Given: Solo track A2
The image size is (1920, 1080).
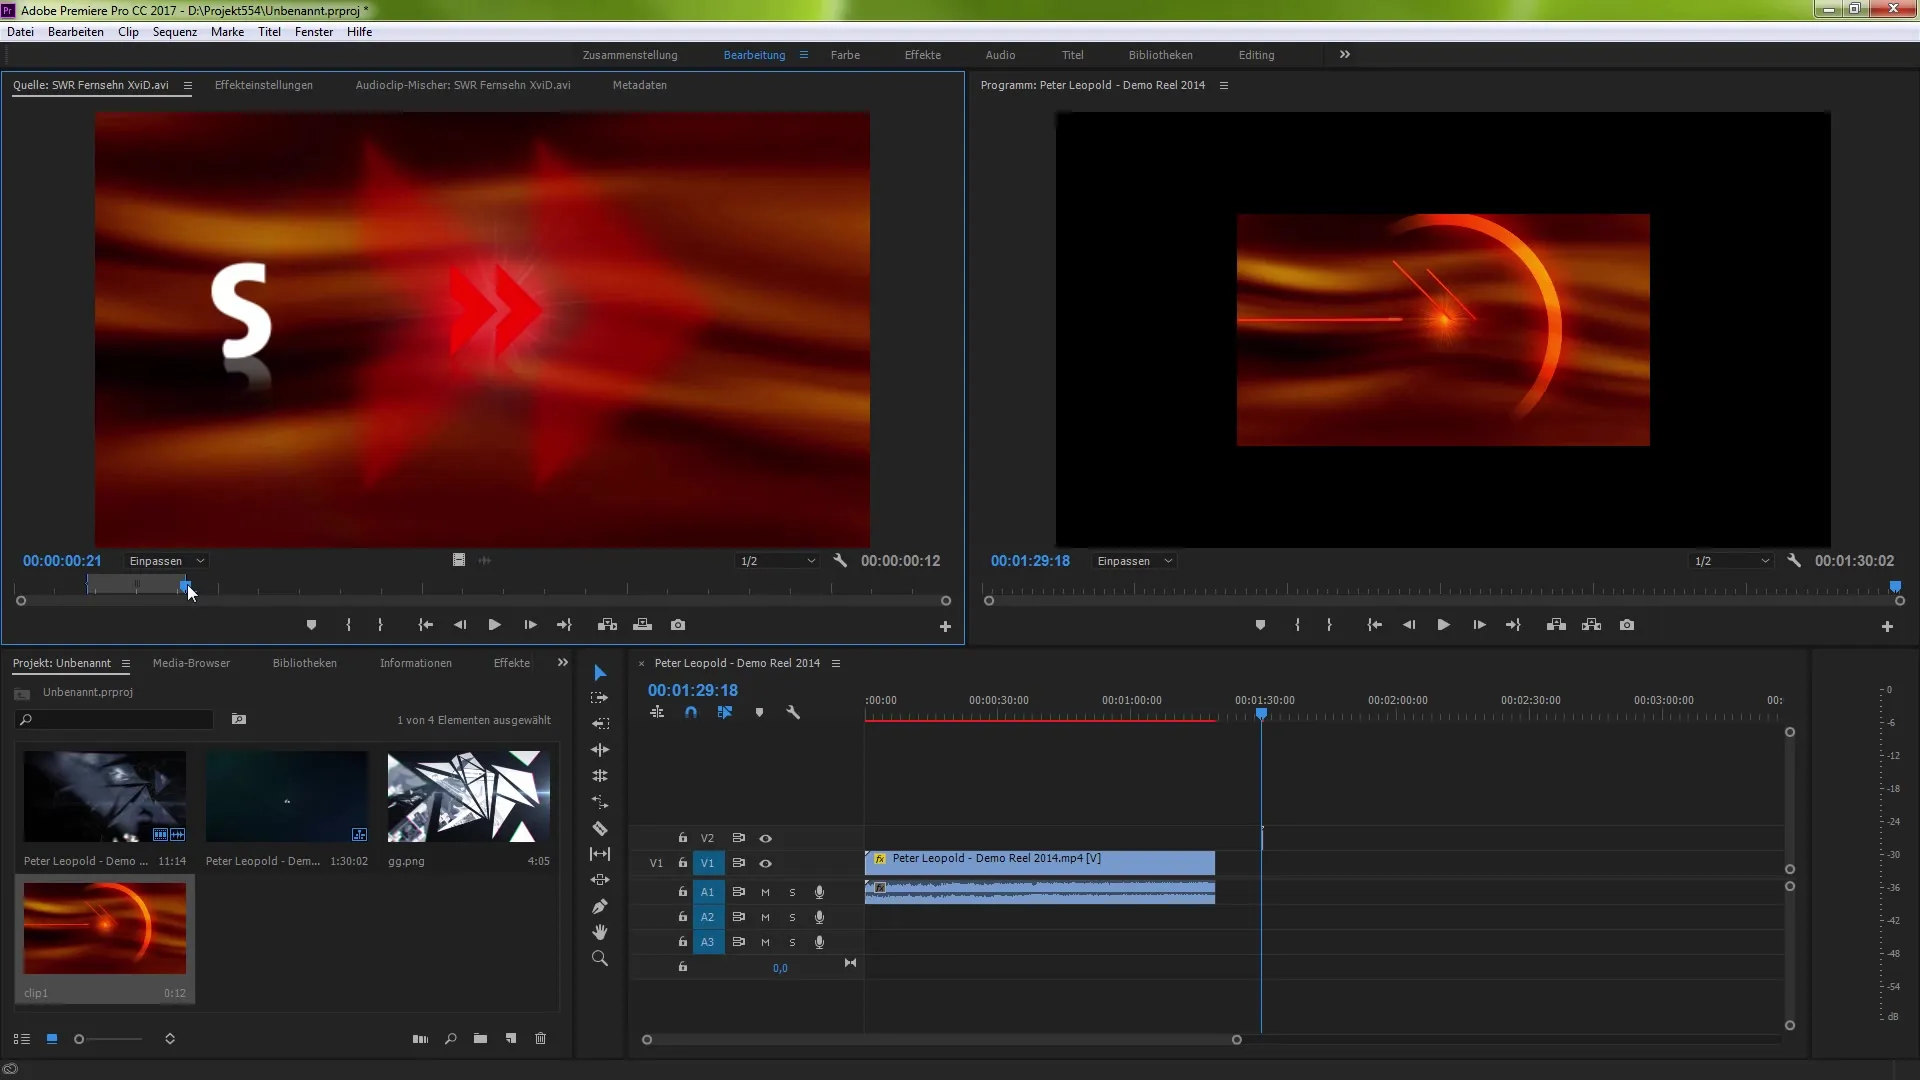Looking at the screenshot, I should [x=792, y=917].
